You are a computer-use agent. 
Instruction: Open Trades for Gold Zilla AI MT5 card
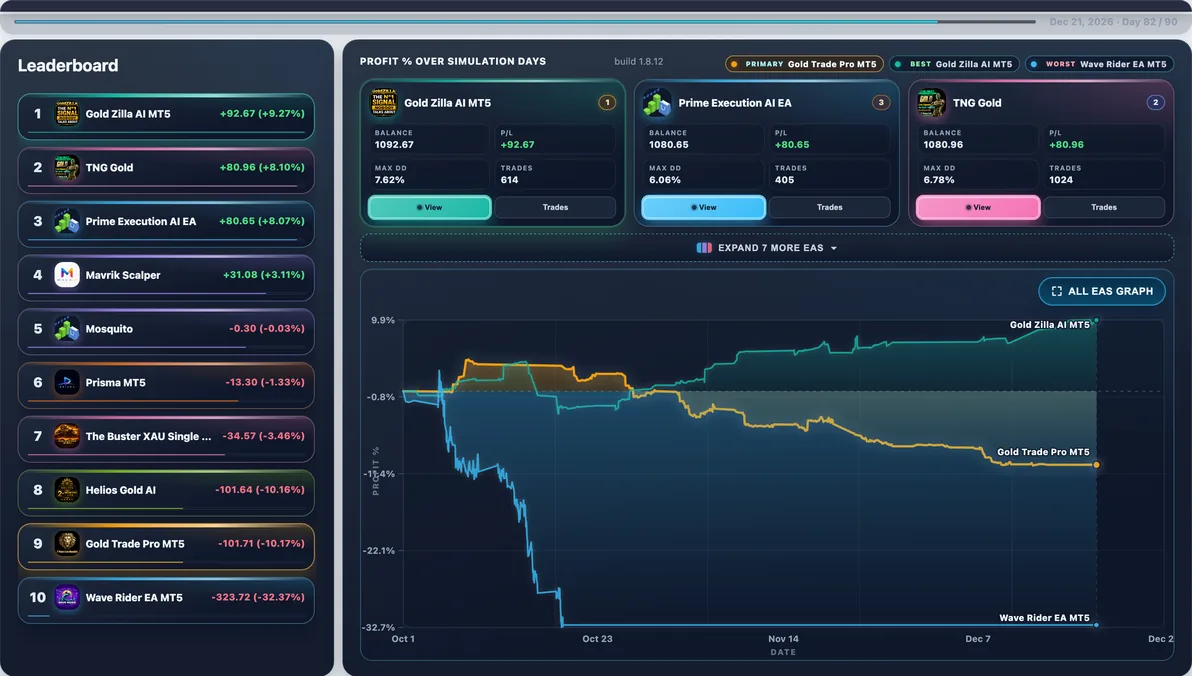click(x=555, y=208)
